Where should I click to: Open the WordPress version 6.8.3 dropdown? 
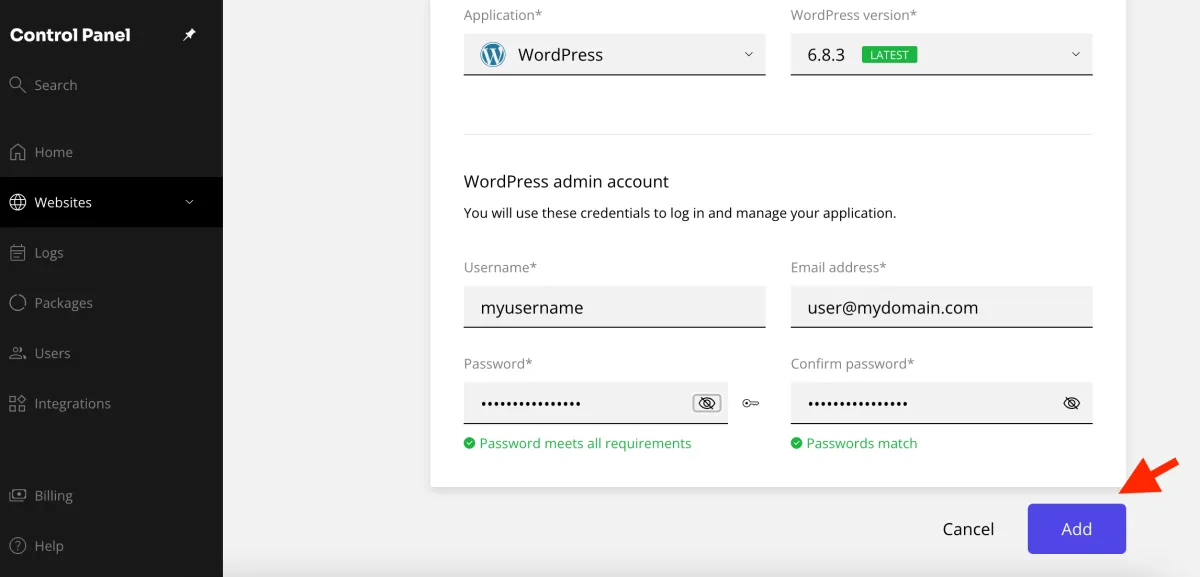pyautogui.click(x=941, y=54)
